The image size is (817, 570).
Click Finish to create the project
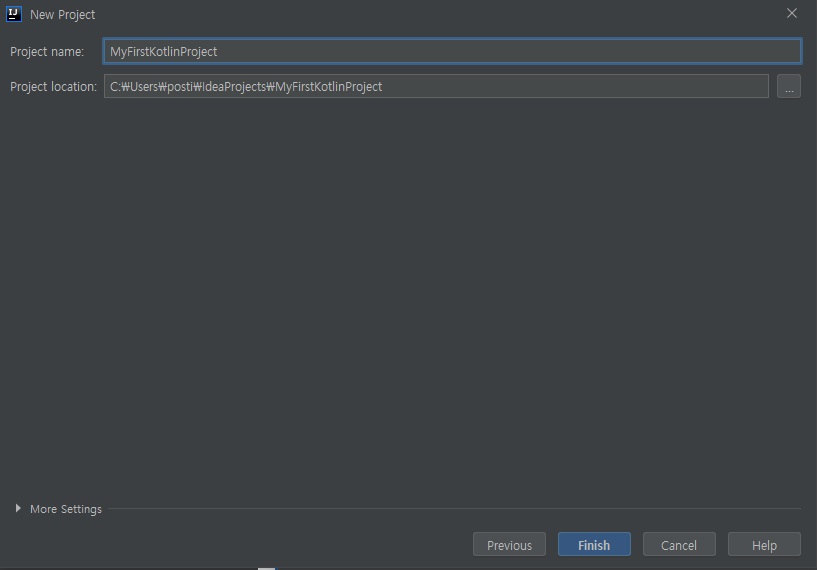click(594, 544)
